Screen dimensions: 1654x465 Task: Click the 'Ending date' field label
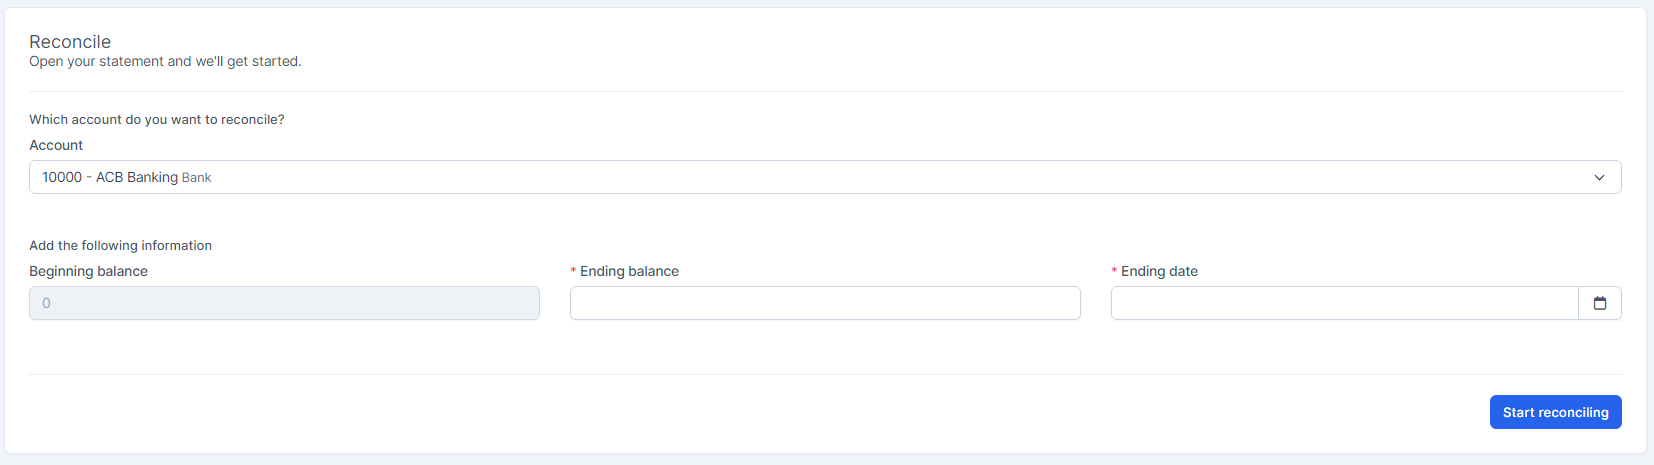coord(1159,271)
